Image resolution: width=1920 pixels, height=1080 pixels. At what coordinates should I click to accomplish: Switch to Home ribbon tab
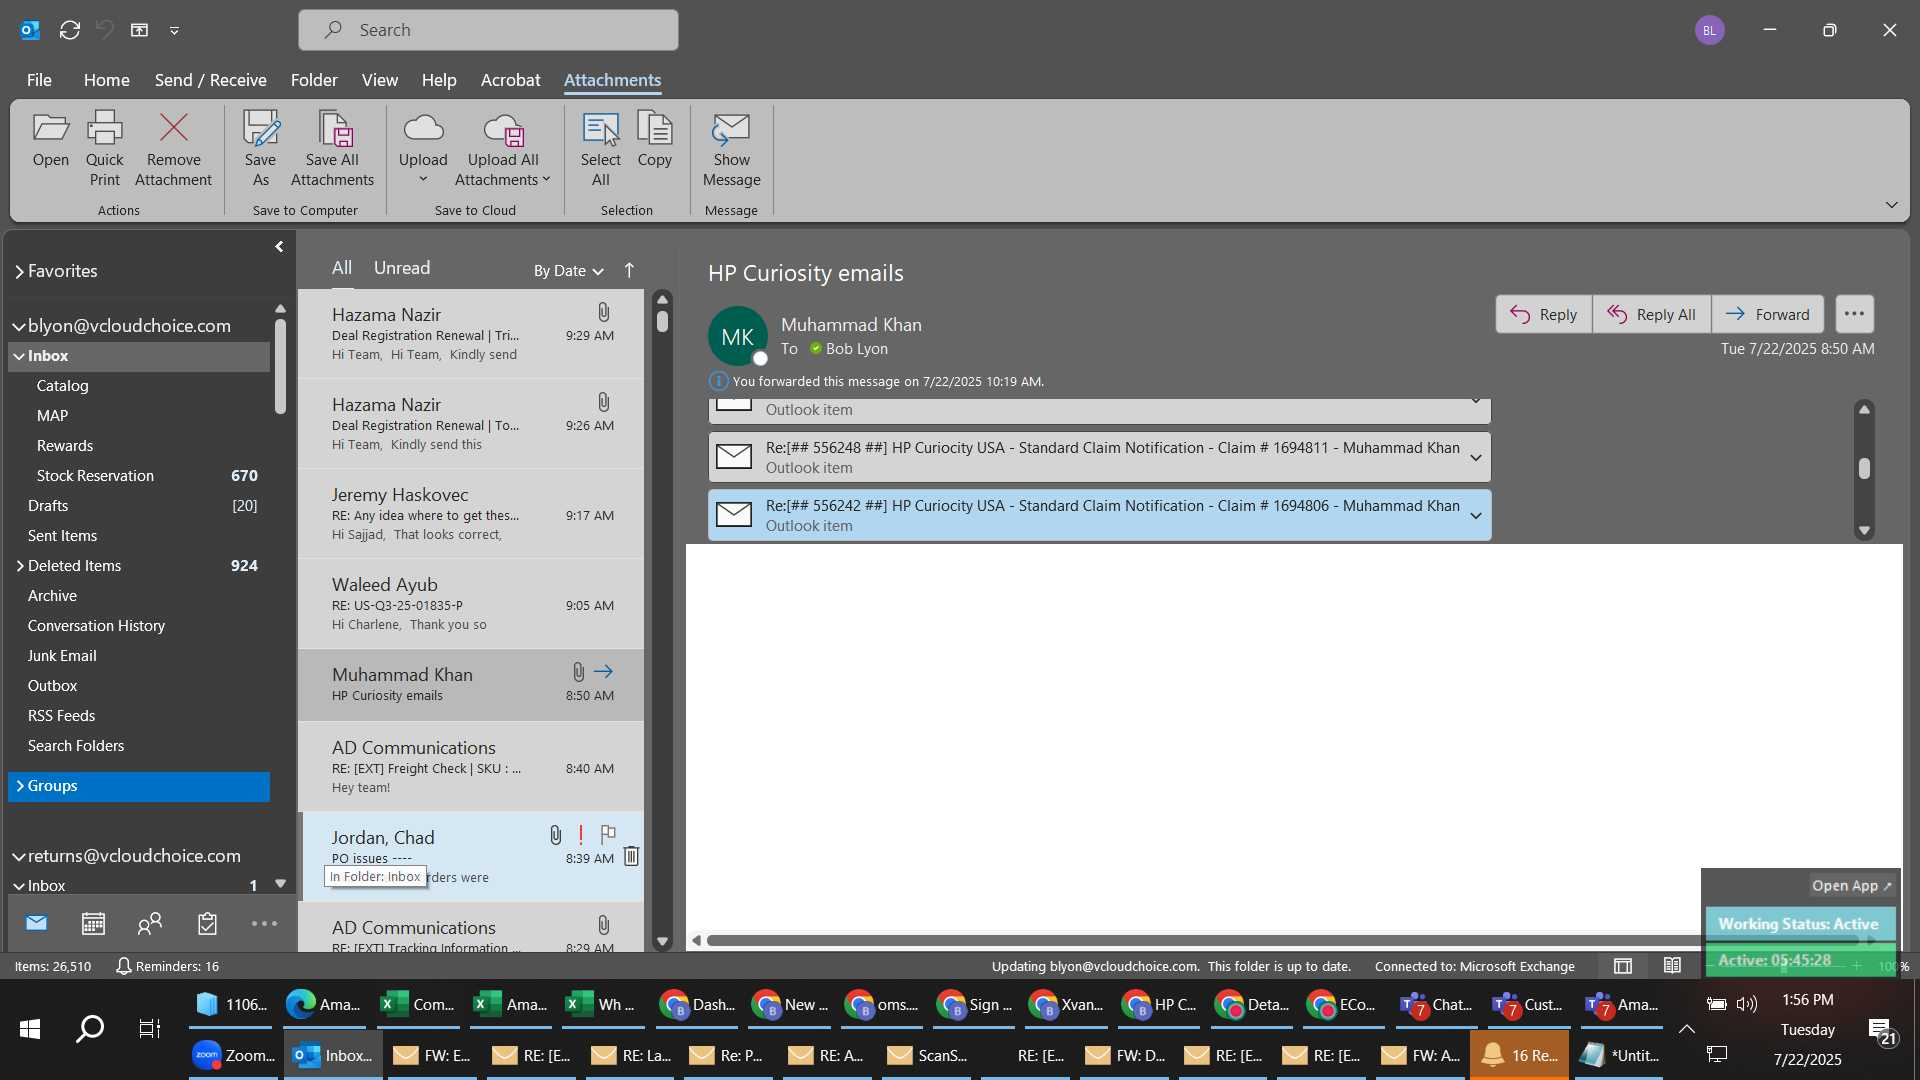click(x=106, y=80)
